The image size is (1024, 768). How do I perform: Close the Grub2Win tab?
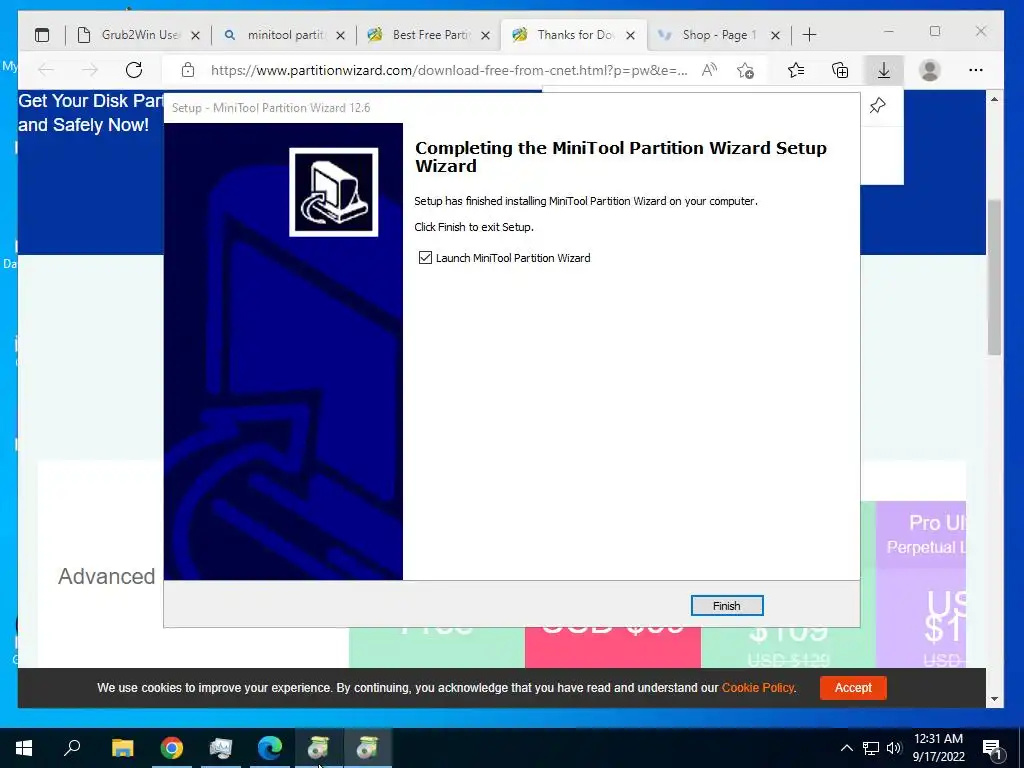(195, 35)
